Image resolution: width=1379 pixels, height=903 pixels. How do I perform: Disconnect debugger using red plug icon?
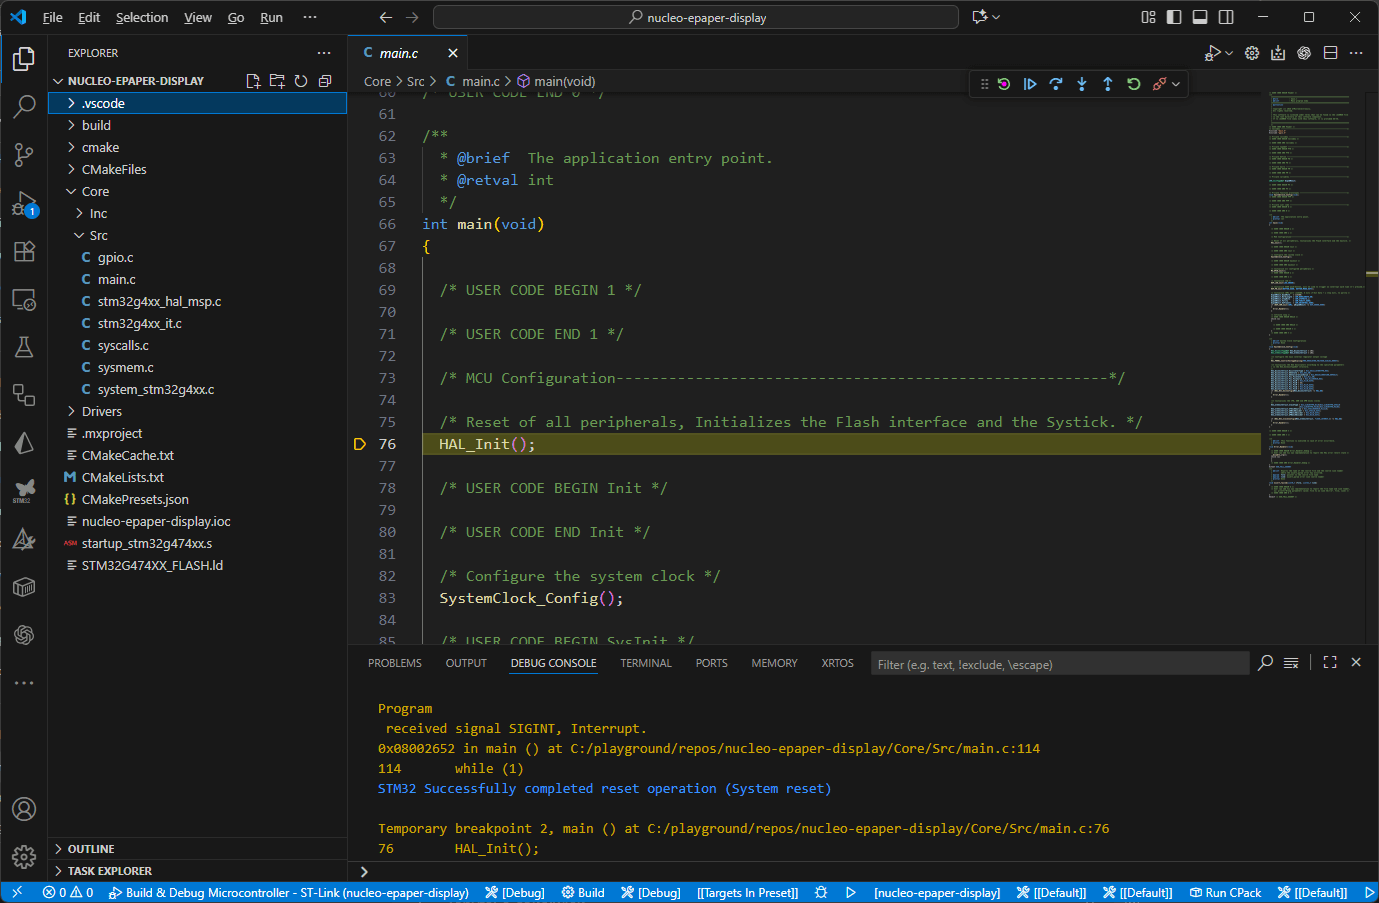tap(1160, 84)
